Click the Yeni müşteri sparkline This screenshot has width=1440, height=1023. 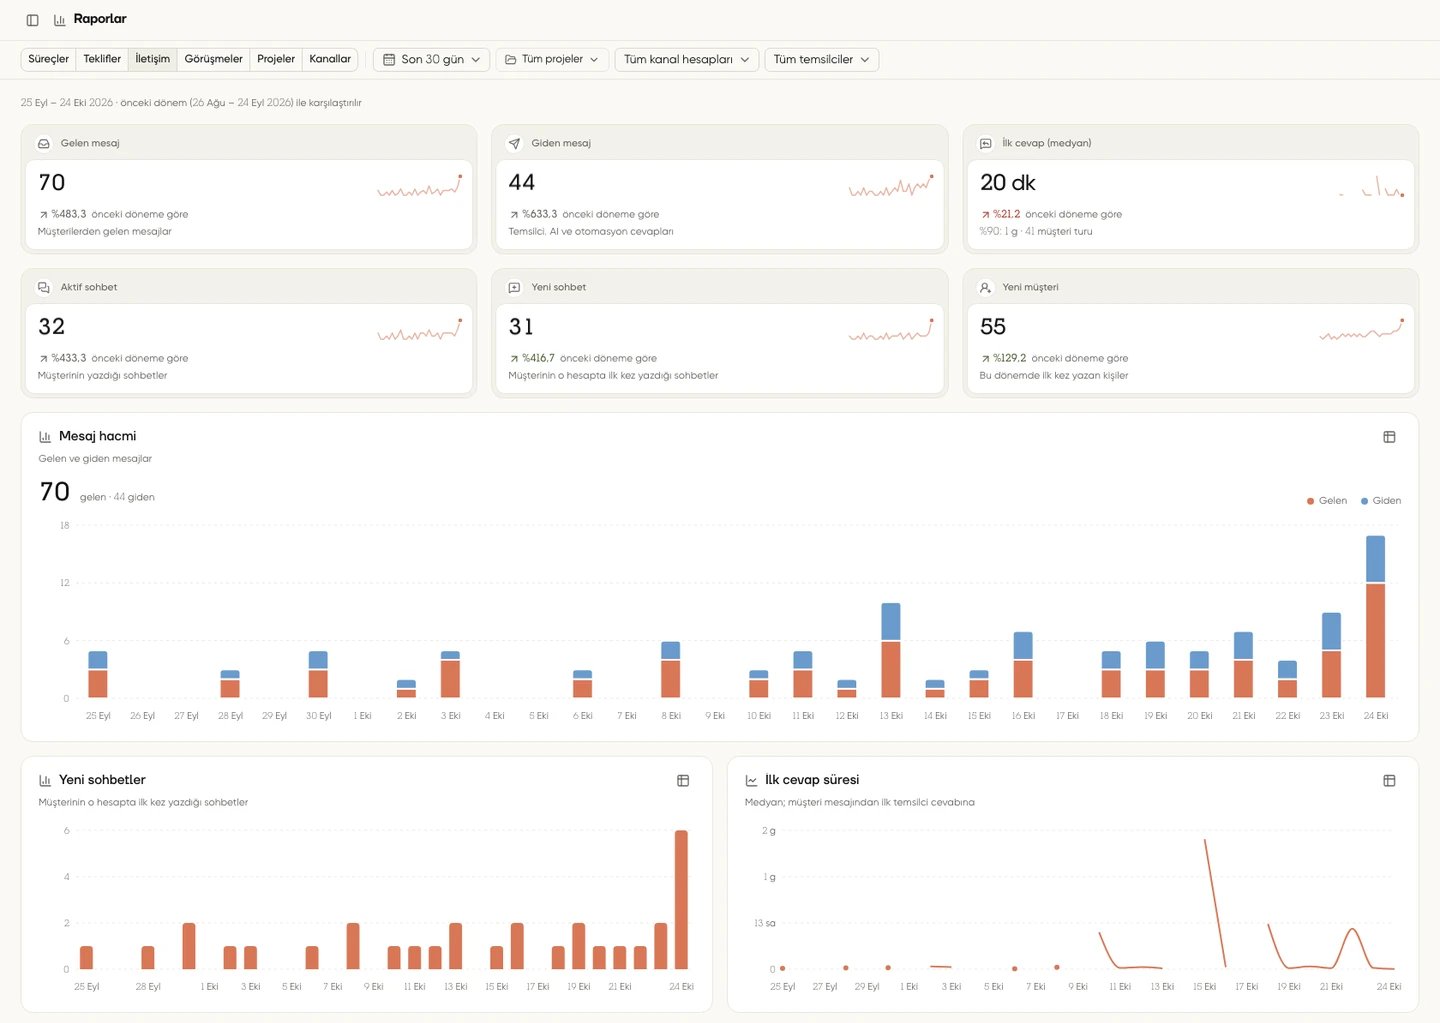pyautogui.click(x=1361, y=330)
